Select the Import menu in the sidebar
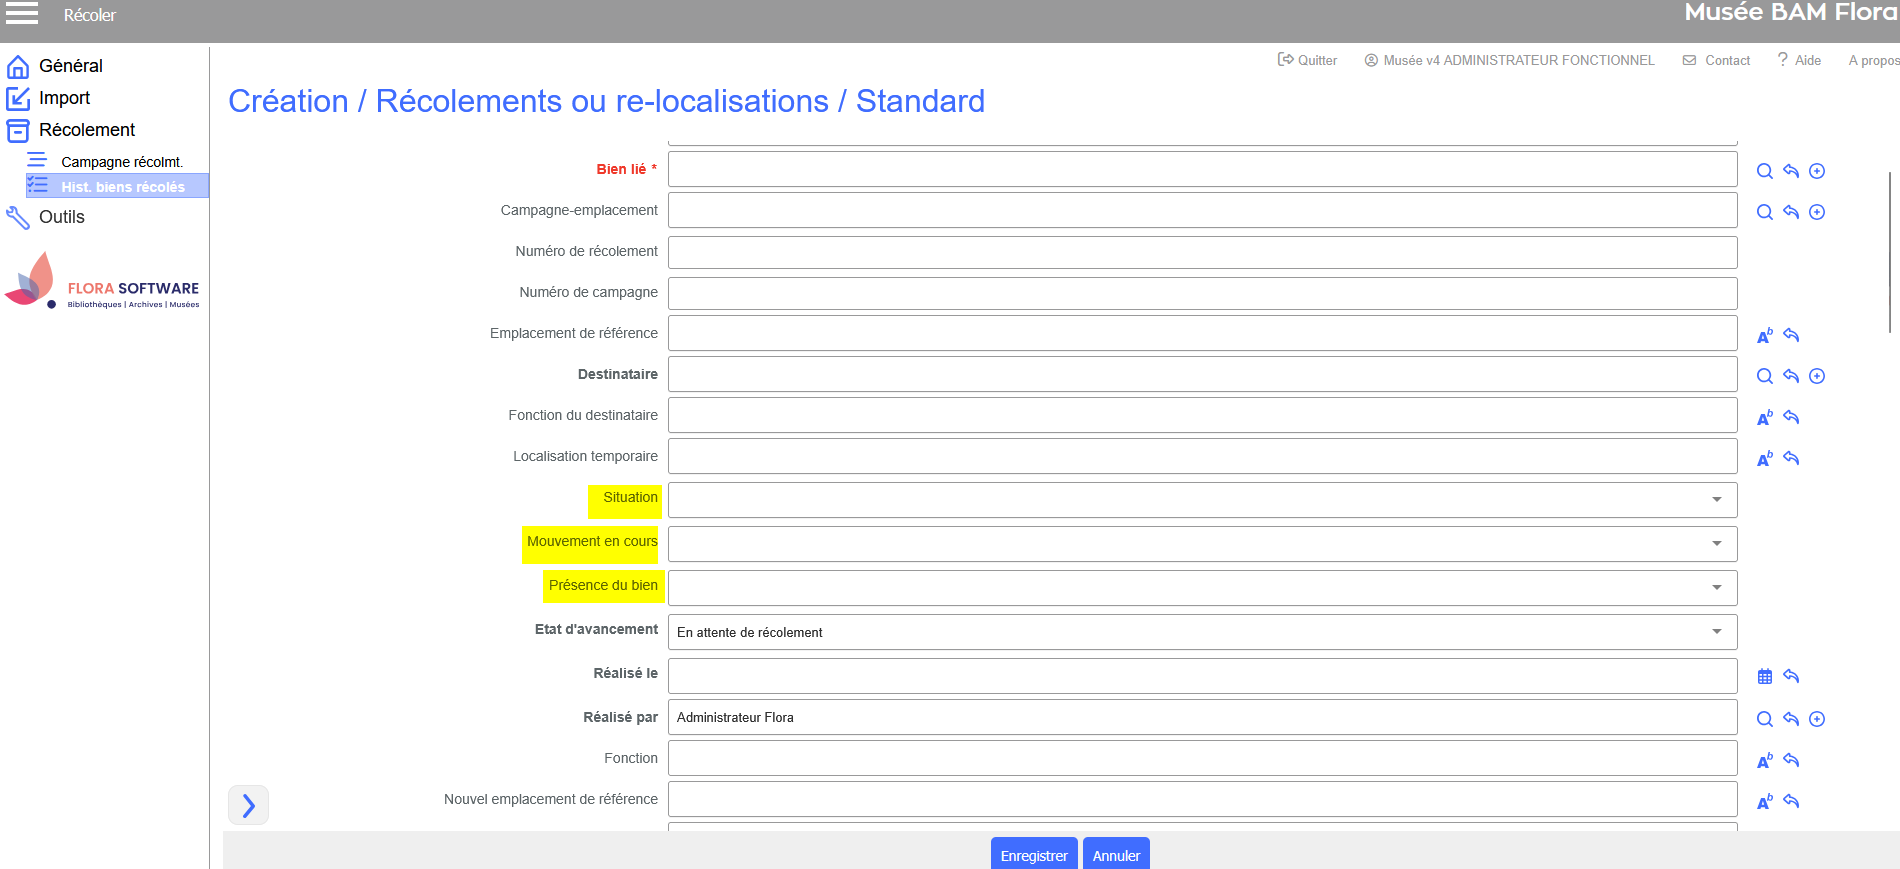 [64, 98]
